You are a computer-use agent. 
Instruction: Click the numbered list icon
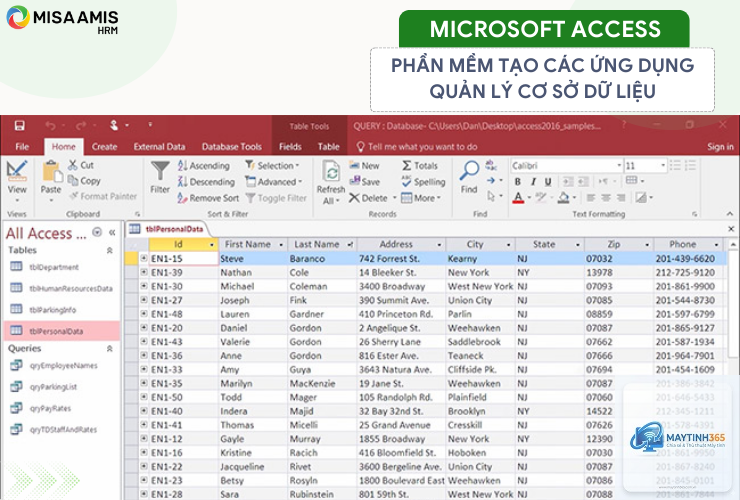click(690, 166)
